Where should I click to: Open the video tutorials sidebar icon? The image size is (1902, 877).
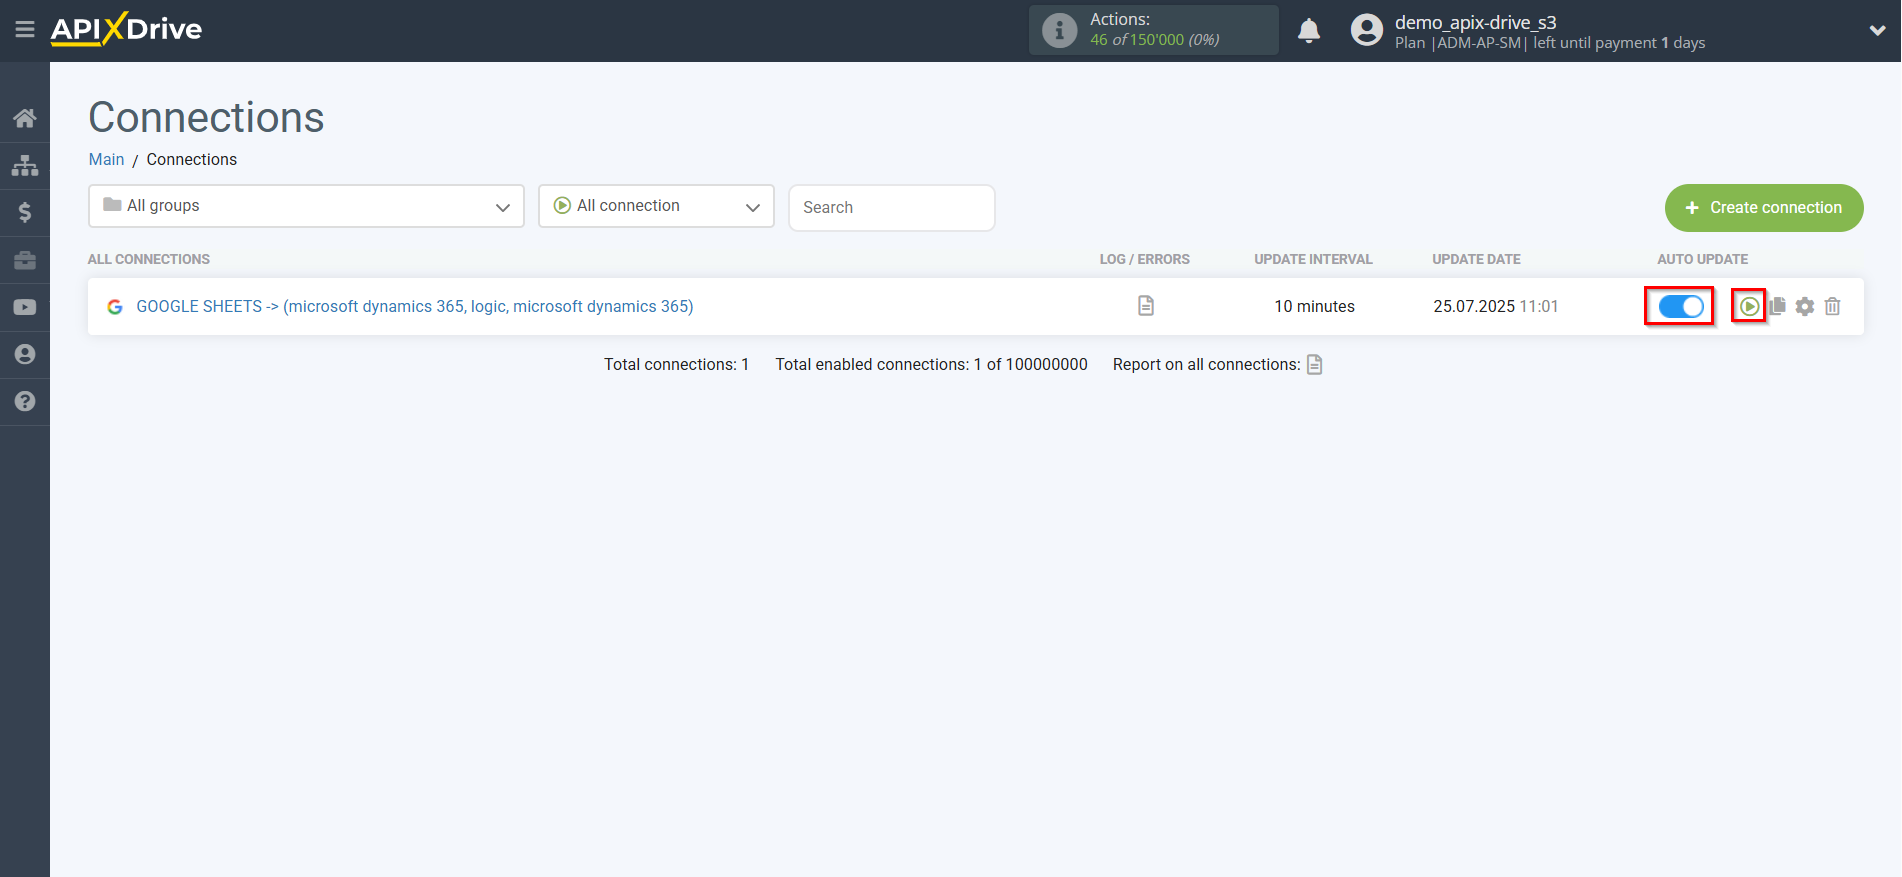pyautogui.click(x=25, y=307)
